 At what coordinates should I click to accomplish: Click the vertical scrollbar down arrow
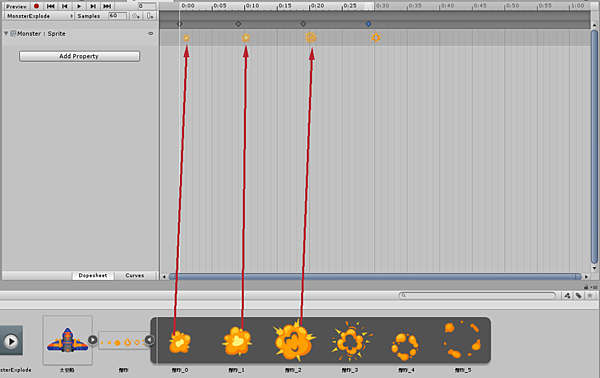594,268
